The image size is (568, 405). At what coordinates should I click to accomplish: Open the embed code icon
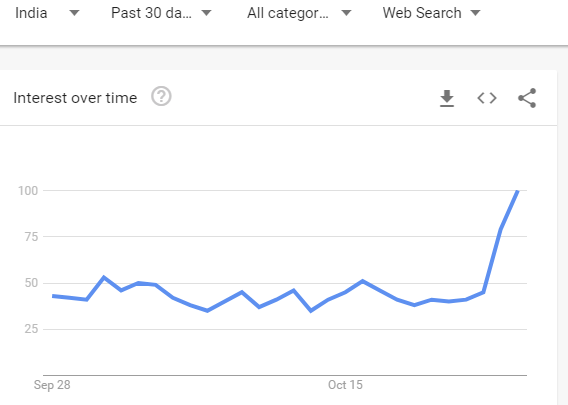pos(487,98)
